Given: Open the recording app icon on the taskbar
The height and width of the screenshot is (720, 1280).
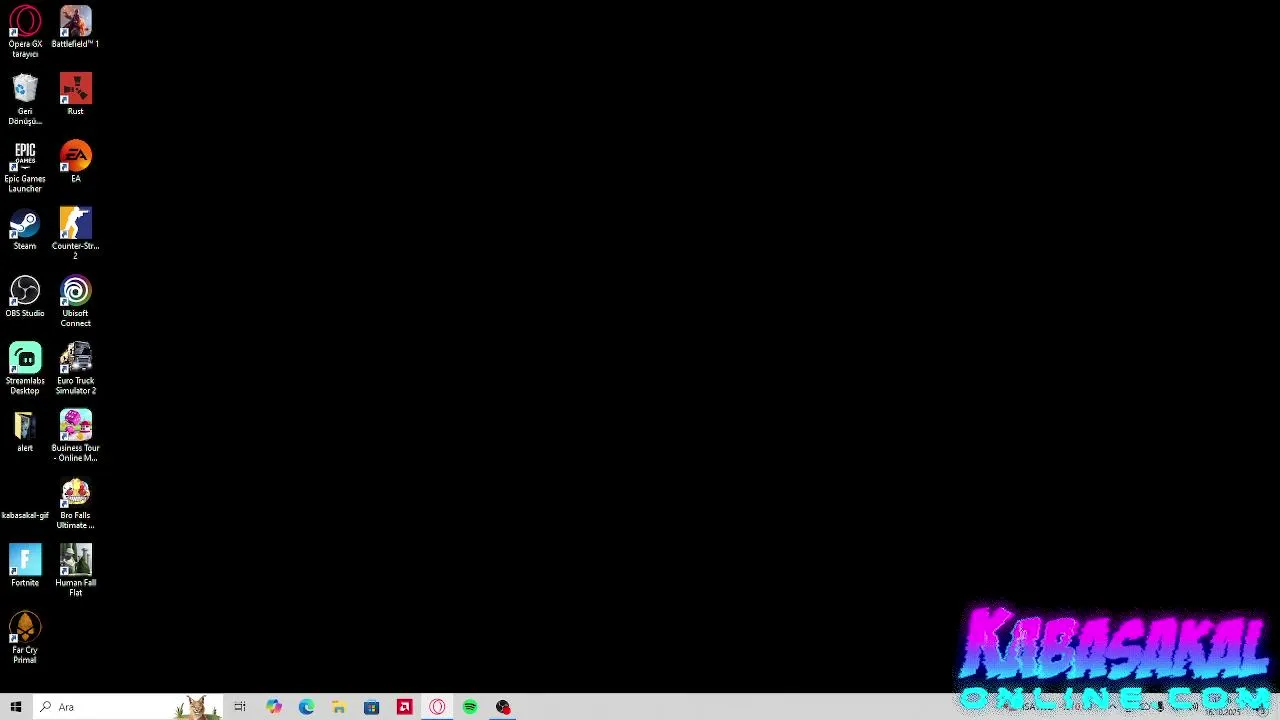Looking at the screenshot, I should pos(503,707).
